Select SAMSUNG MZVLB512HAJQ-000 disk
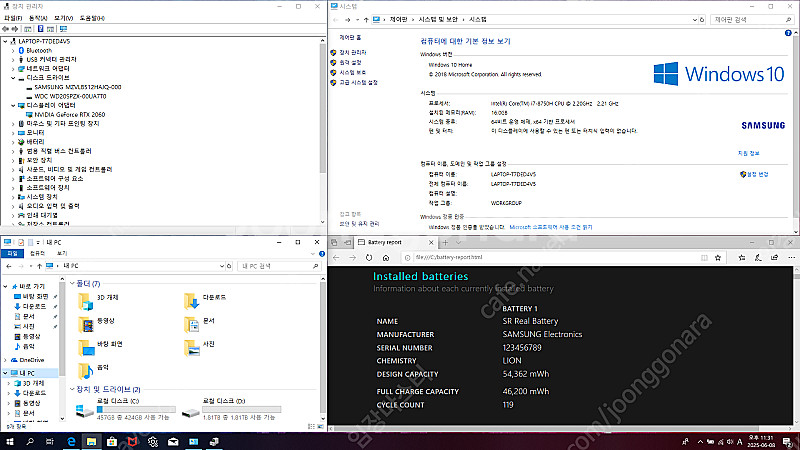 pos(78,87)
